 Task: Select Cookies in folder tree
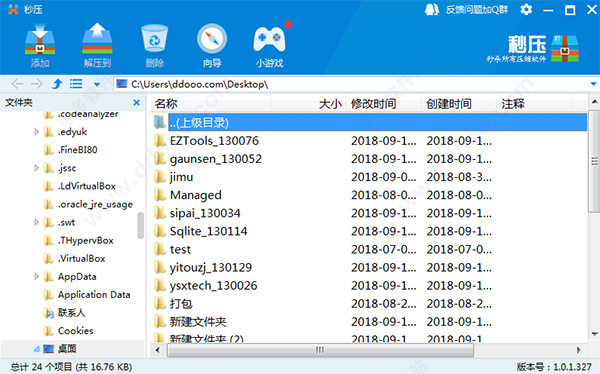click(x=75, y=331)
